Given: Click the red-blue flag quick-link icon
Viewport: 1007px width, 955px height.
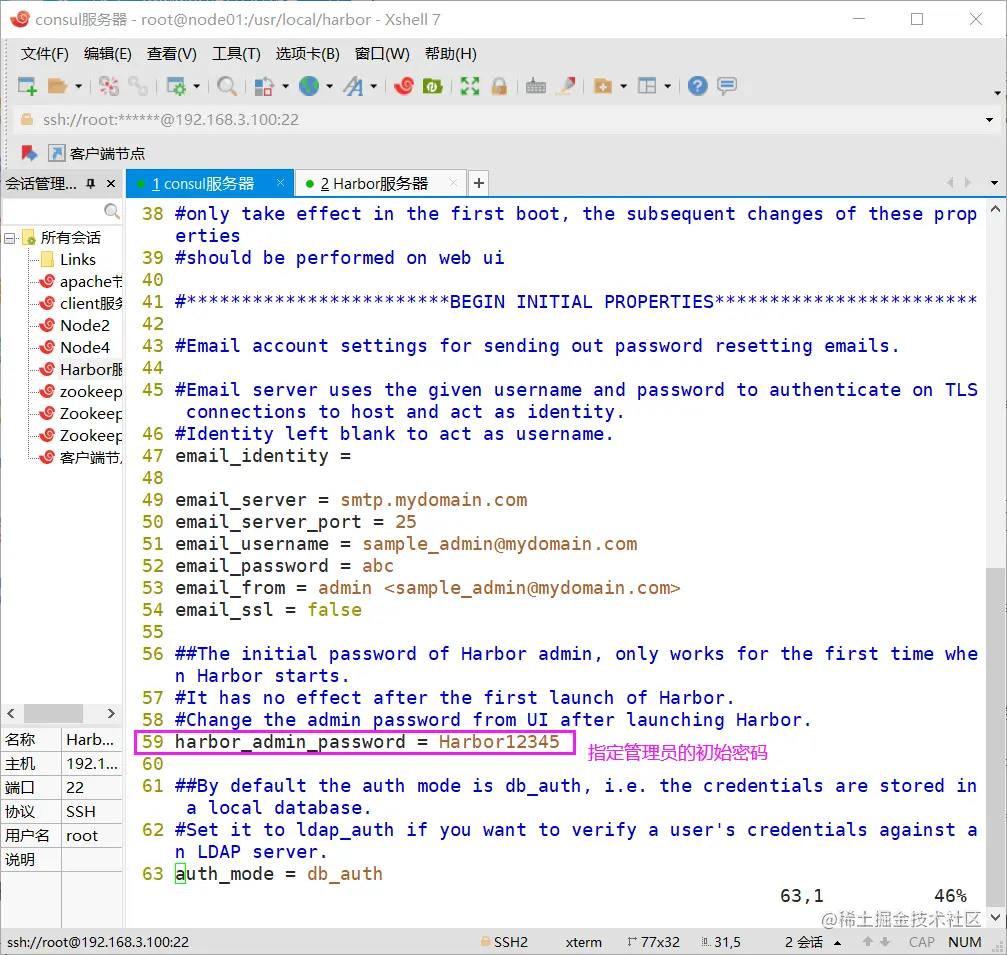Looking at the screenshot, I should click(29, 153).
